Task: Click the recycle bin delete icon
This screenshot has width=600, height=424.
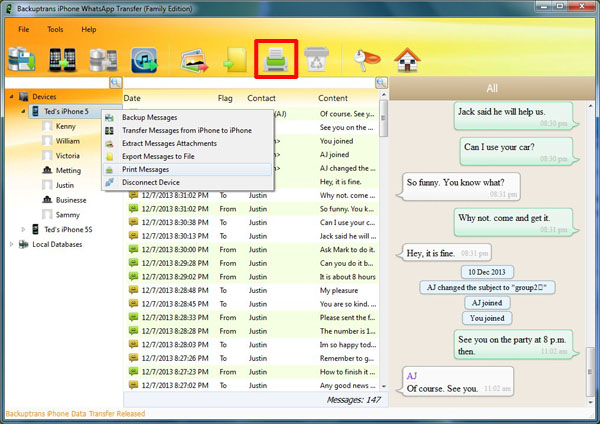Action: tap(316, 59)
